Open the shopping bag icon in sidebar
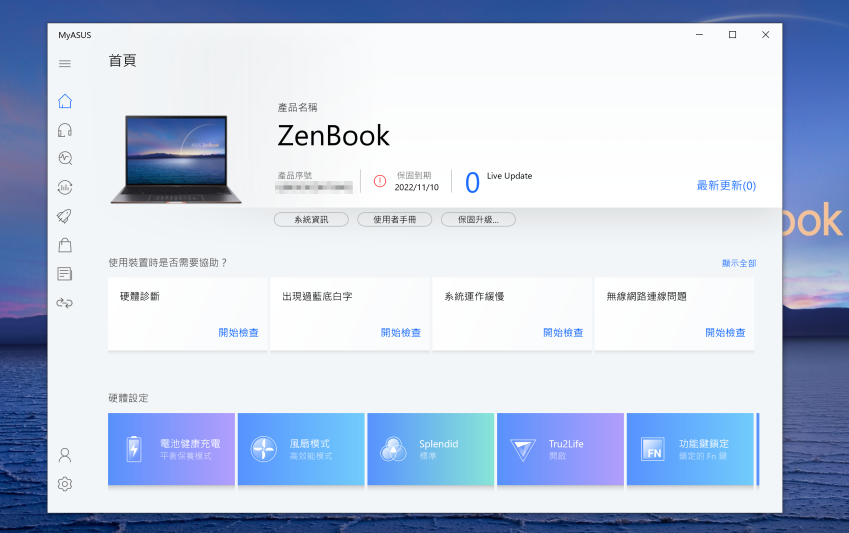Image resolution: width=849 pixels, height=533 pixels. pos(65,245)
